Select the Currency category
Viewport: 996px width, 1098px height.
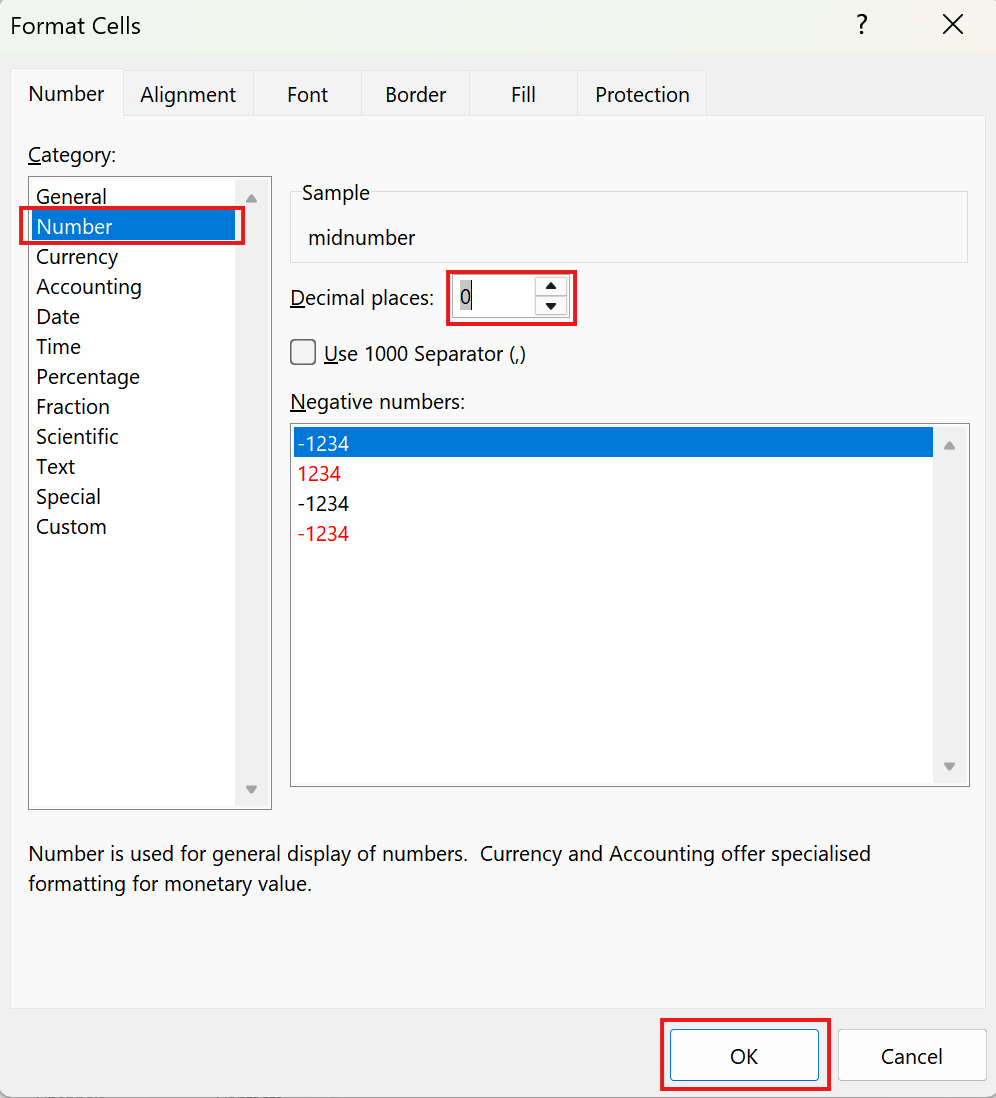click(x=77, y=257)
